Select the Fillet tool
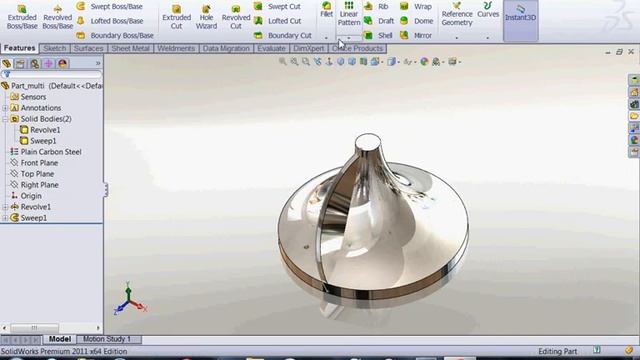640x360 pixels. [326, 10]
